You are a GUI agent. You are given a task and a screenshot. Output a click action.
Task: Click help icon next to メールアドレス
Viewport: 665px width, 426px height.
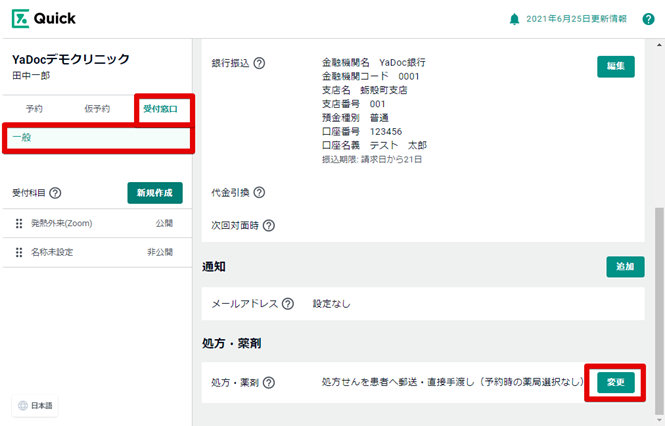pos(288,303)
